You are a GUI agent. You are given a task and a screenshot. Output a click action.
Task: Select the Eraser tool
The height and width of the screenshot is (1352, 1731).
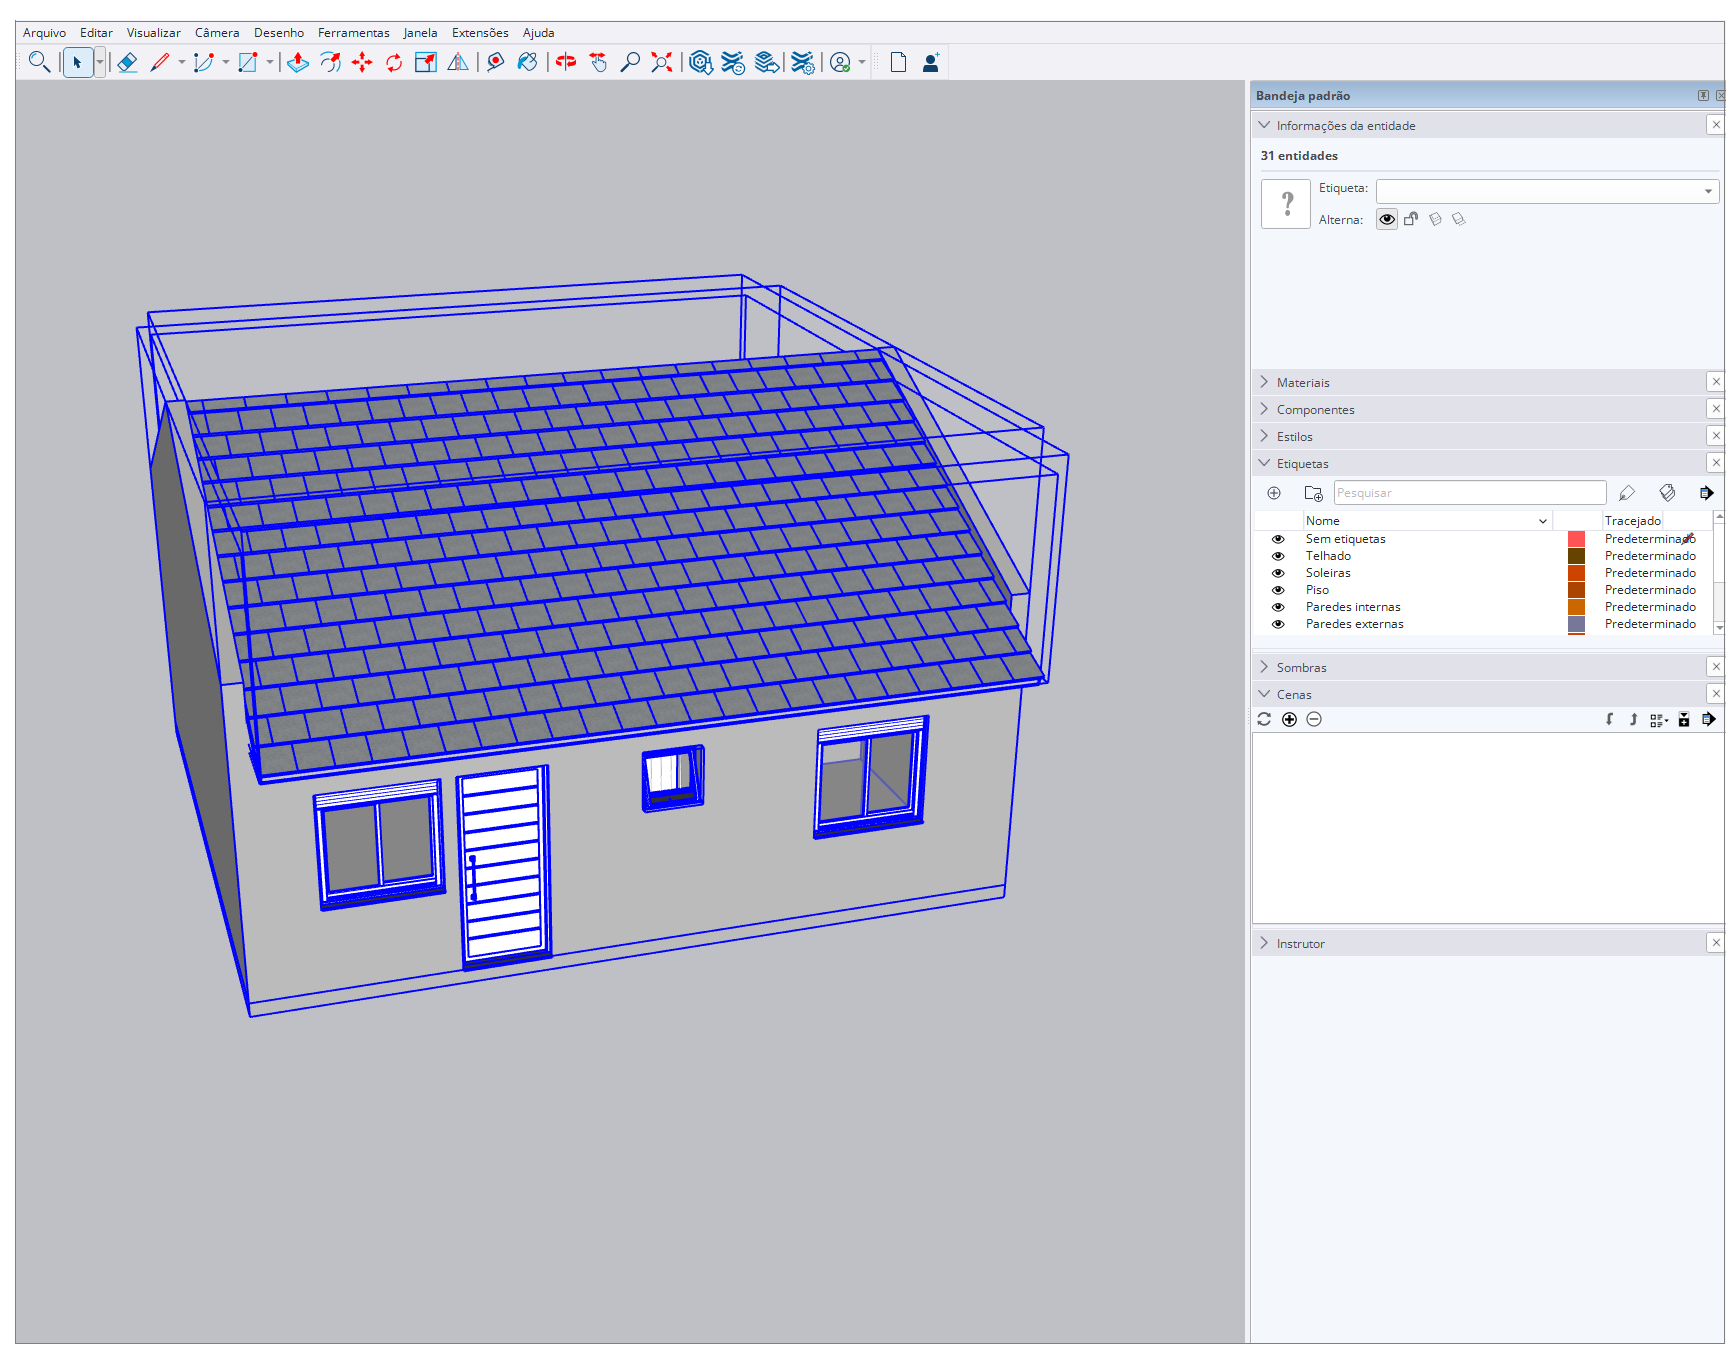click(x=127, y=63)
